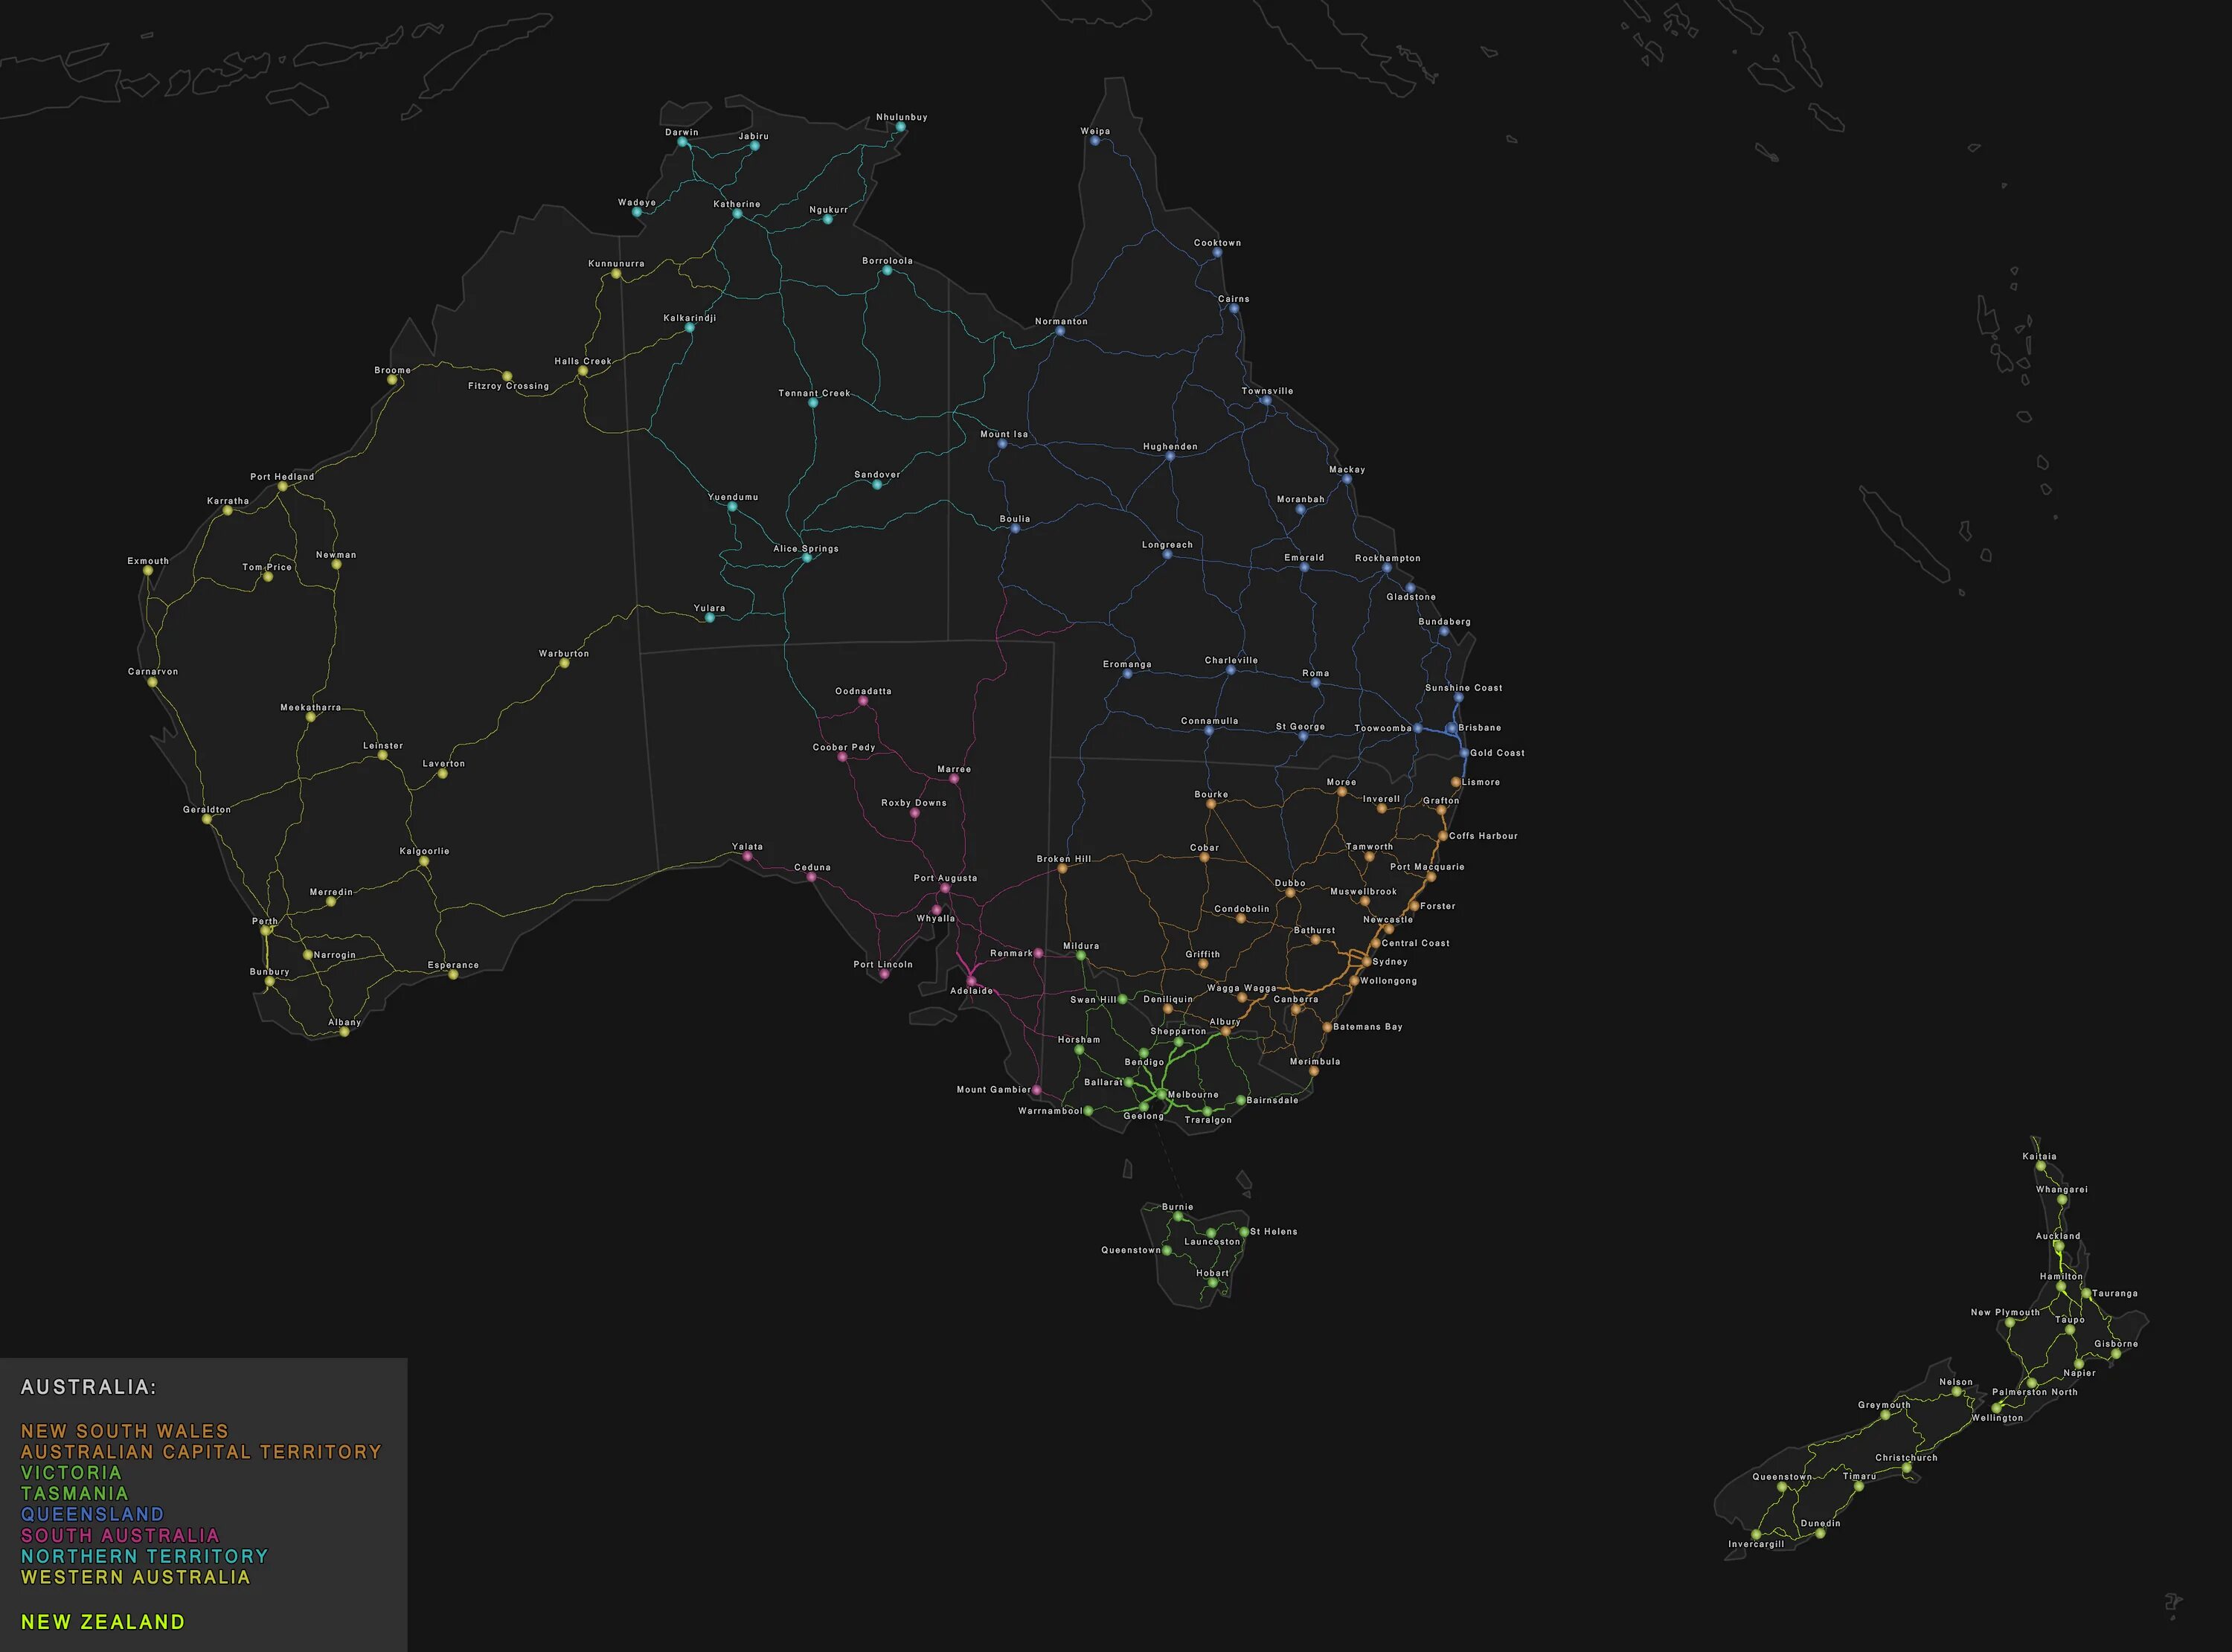Select the Alice Springs map node

pyautogui.click(x=807, y=558)
